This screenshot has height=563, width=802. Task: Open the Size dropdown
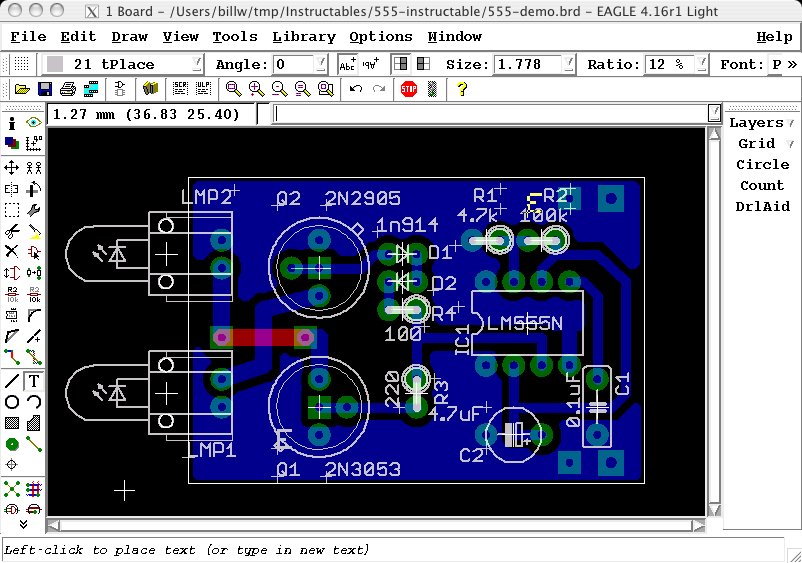point(569,64)
